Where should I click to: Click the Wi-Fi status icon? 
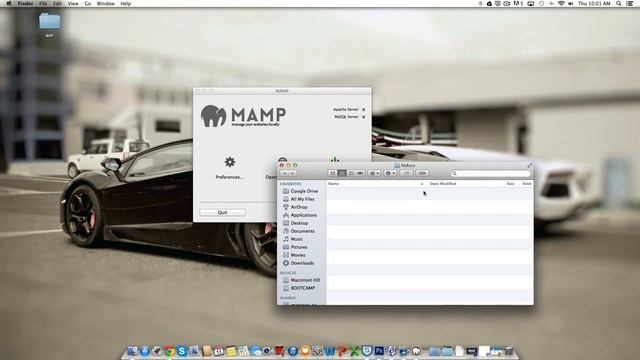561,3
